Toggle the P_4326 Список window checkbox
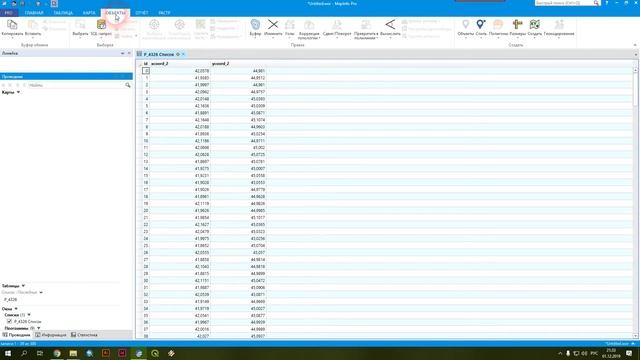Screen dimensions: 640x360 [x=9, y=322]
